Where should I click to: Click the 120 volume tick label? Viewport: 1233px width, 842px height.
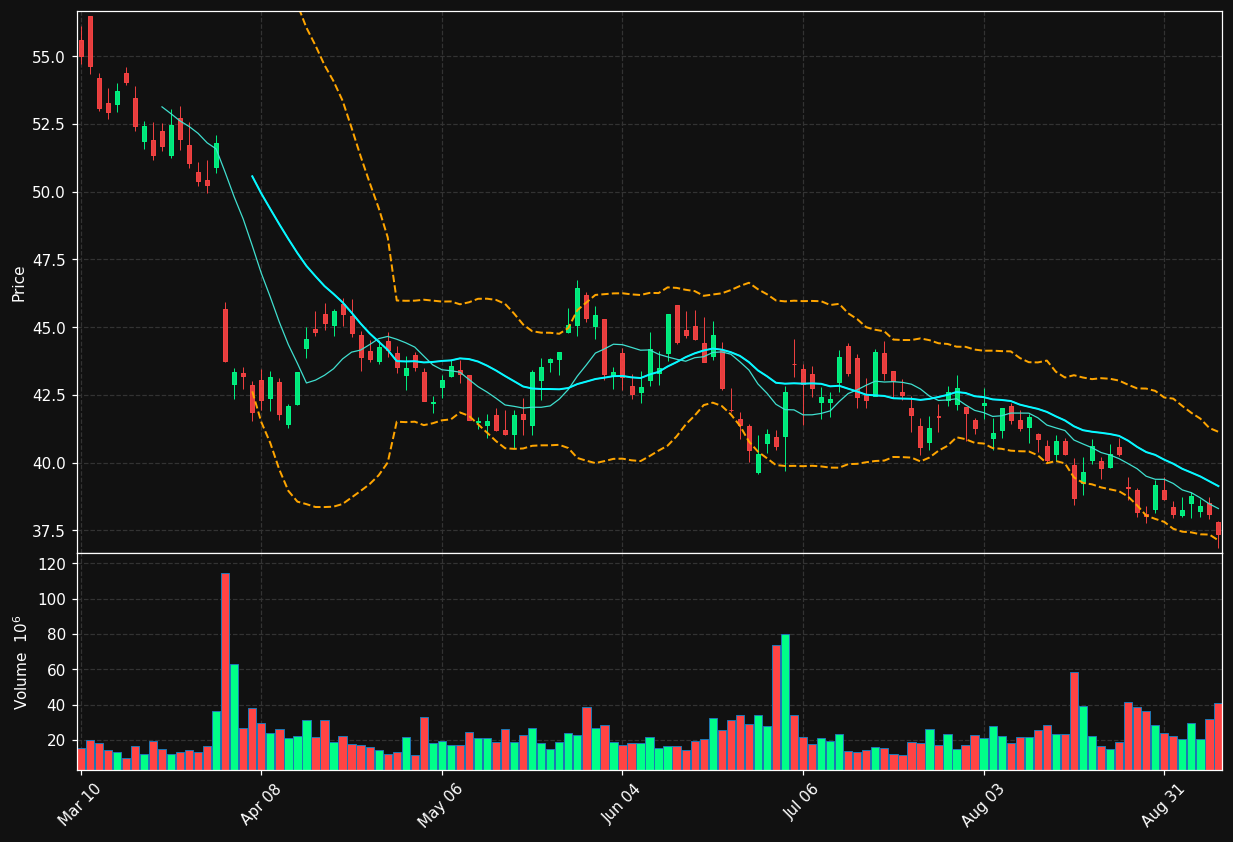[x=53, y=564]
